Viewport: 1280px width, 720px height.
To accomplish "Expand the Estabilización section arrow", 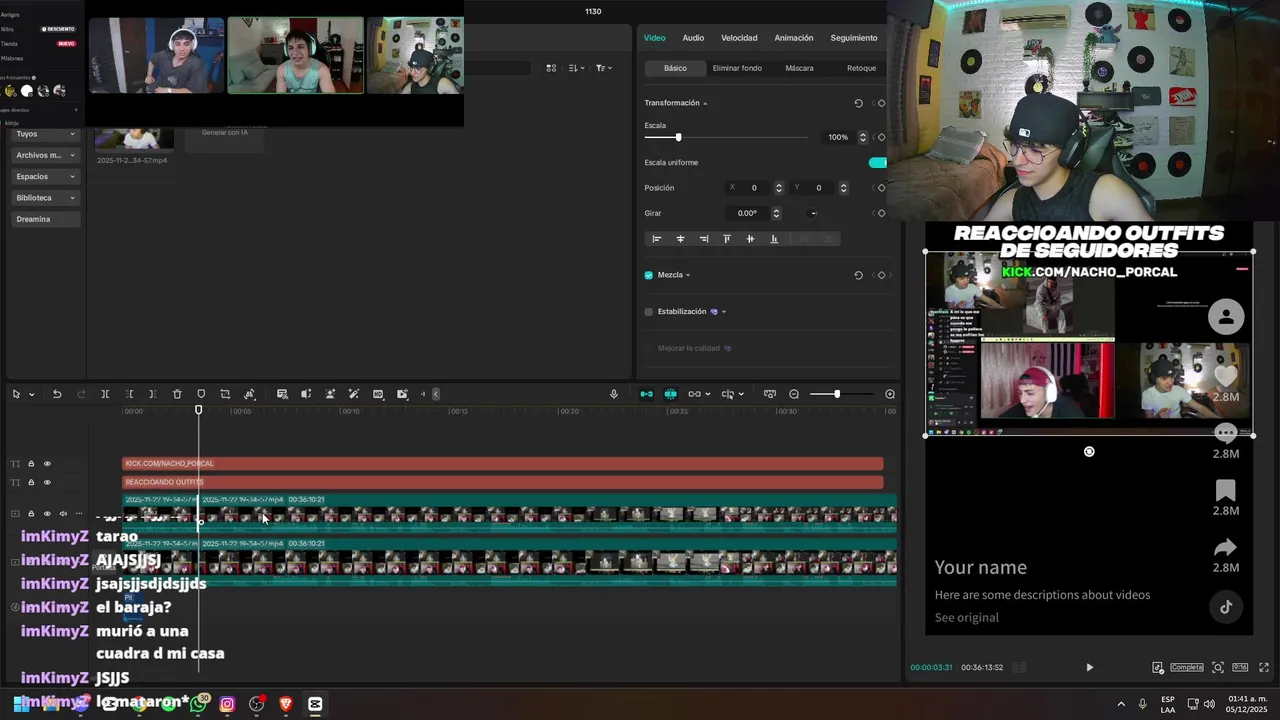I will coord(724,312).
